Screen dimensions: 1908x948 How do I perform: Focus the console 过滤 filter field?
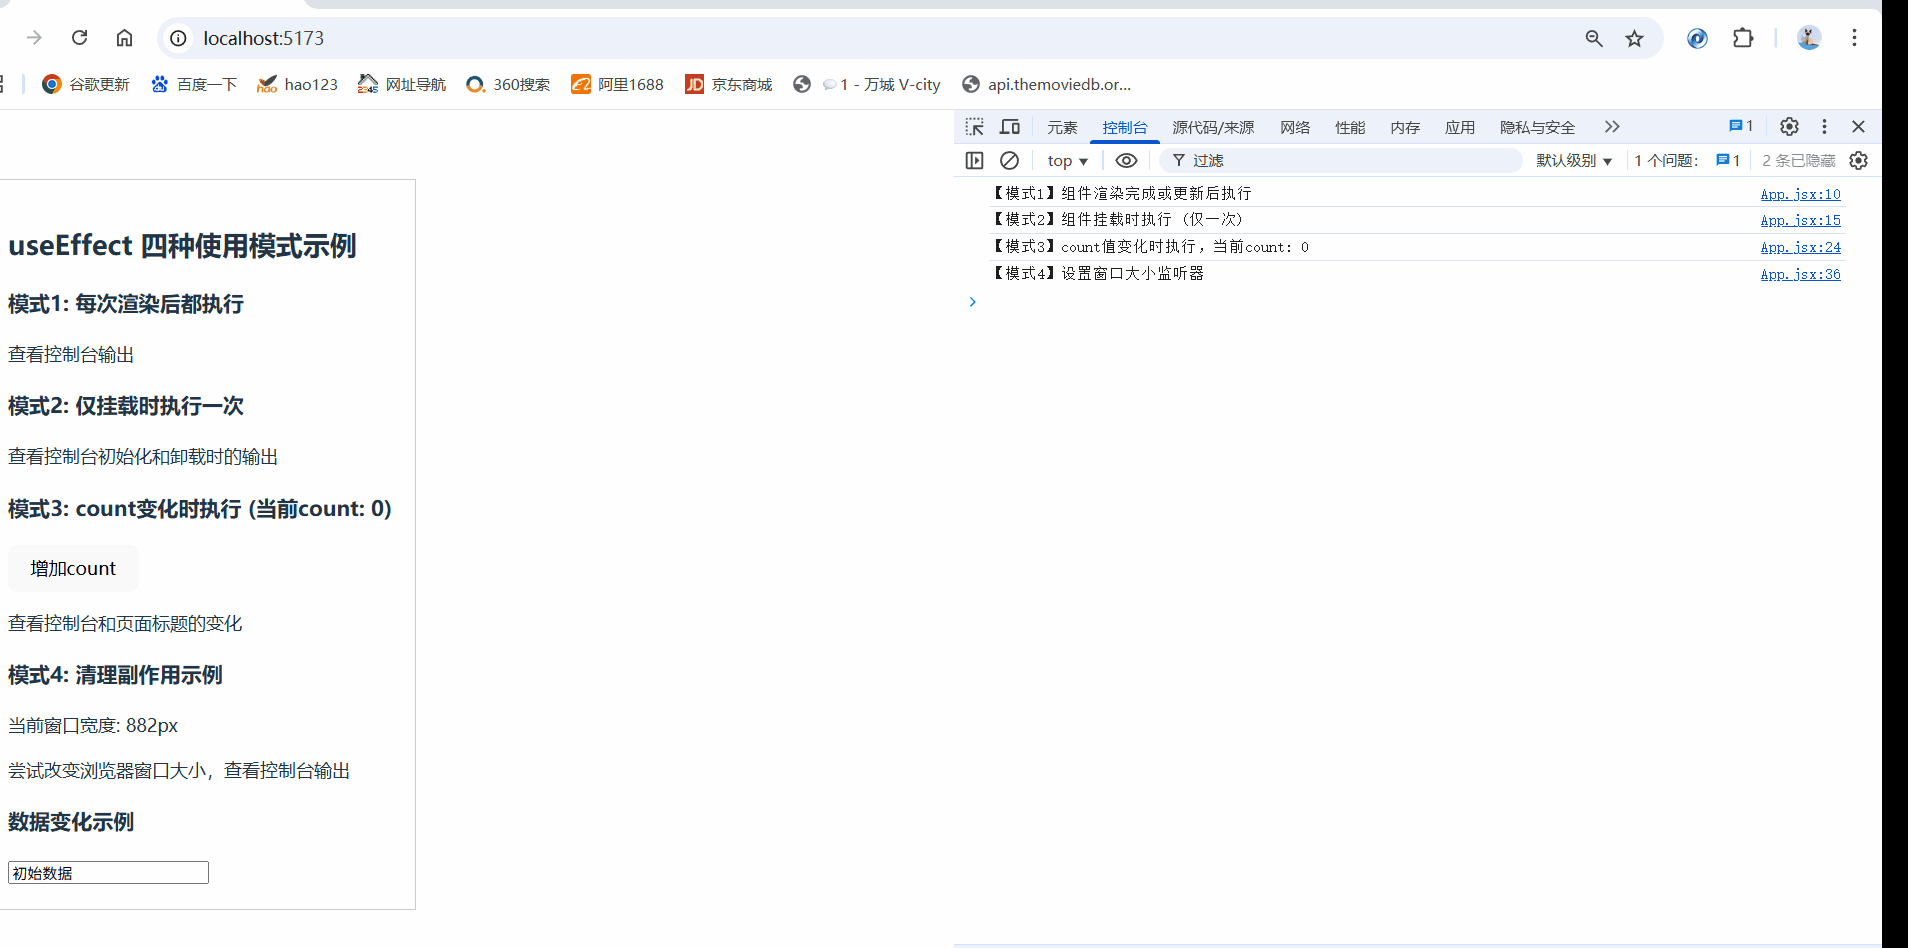coord(1340,161)
